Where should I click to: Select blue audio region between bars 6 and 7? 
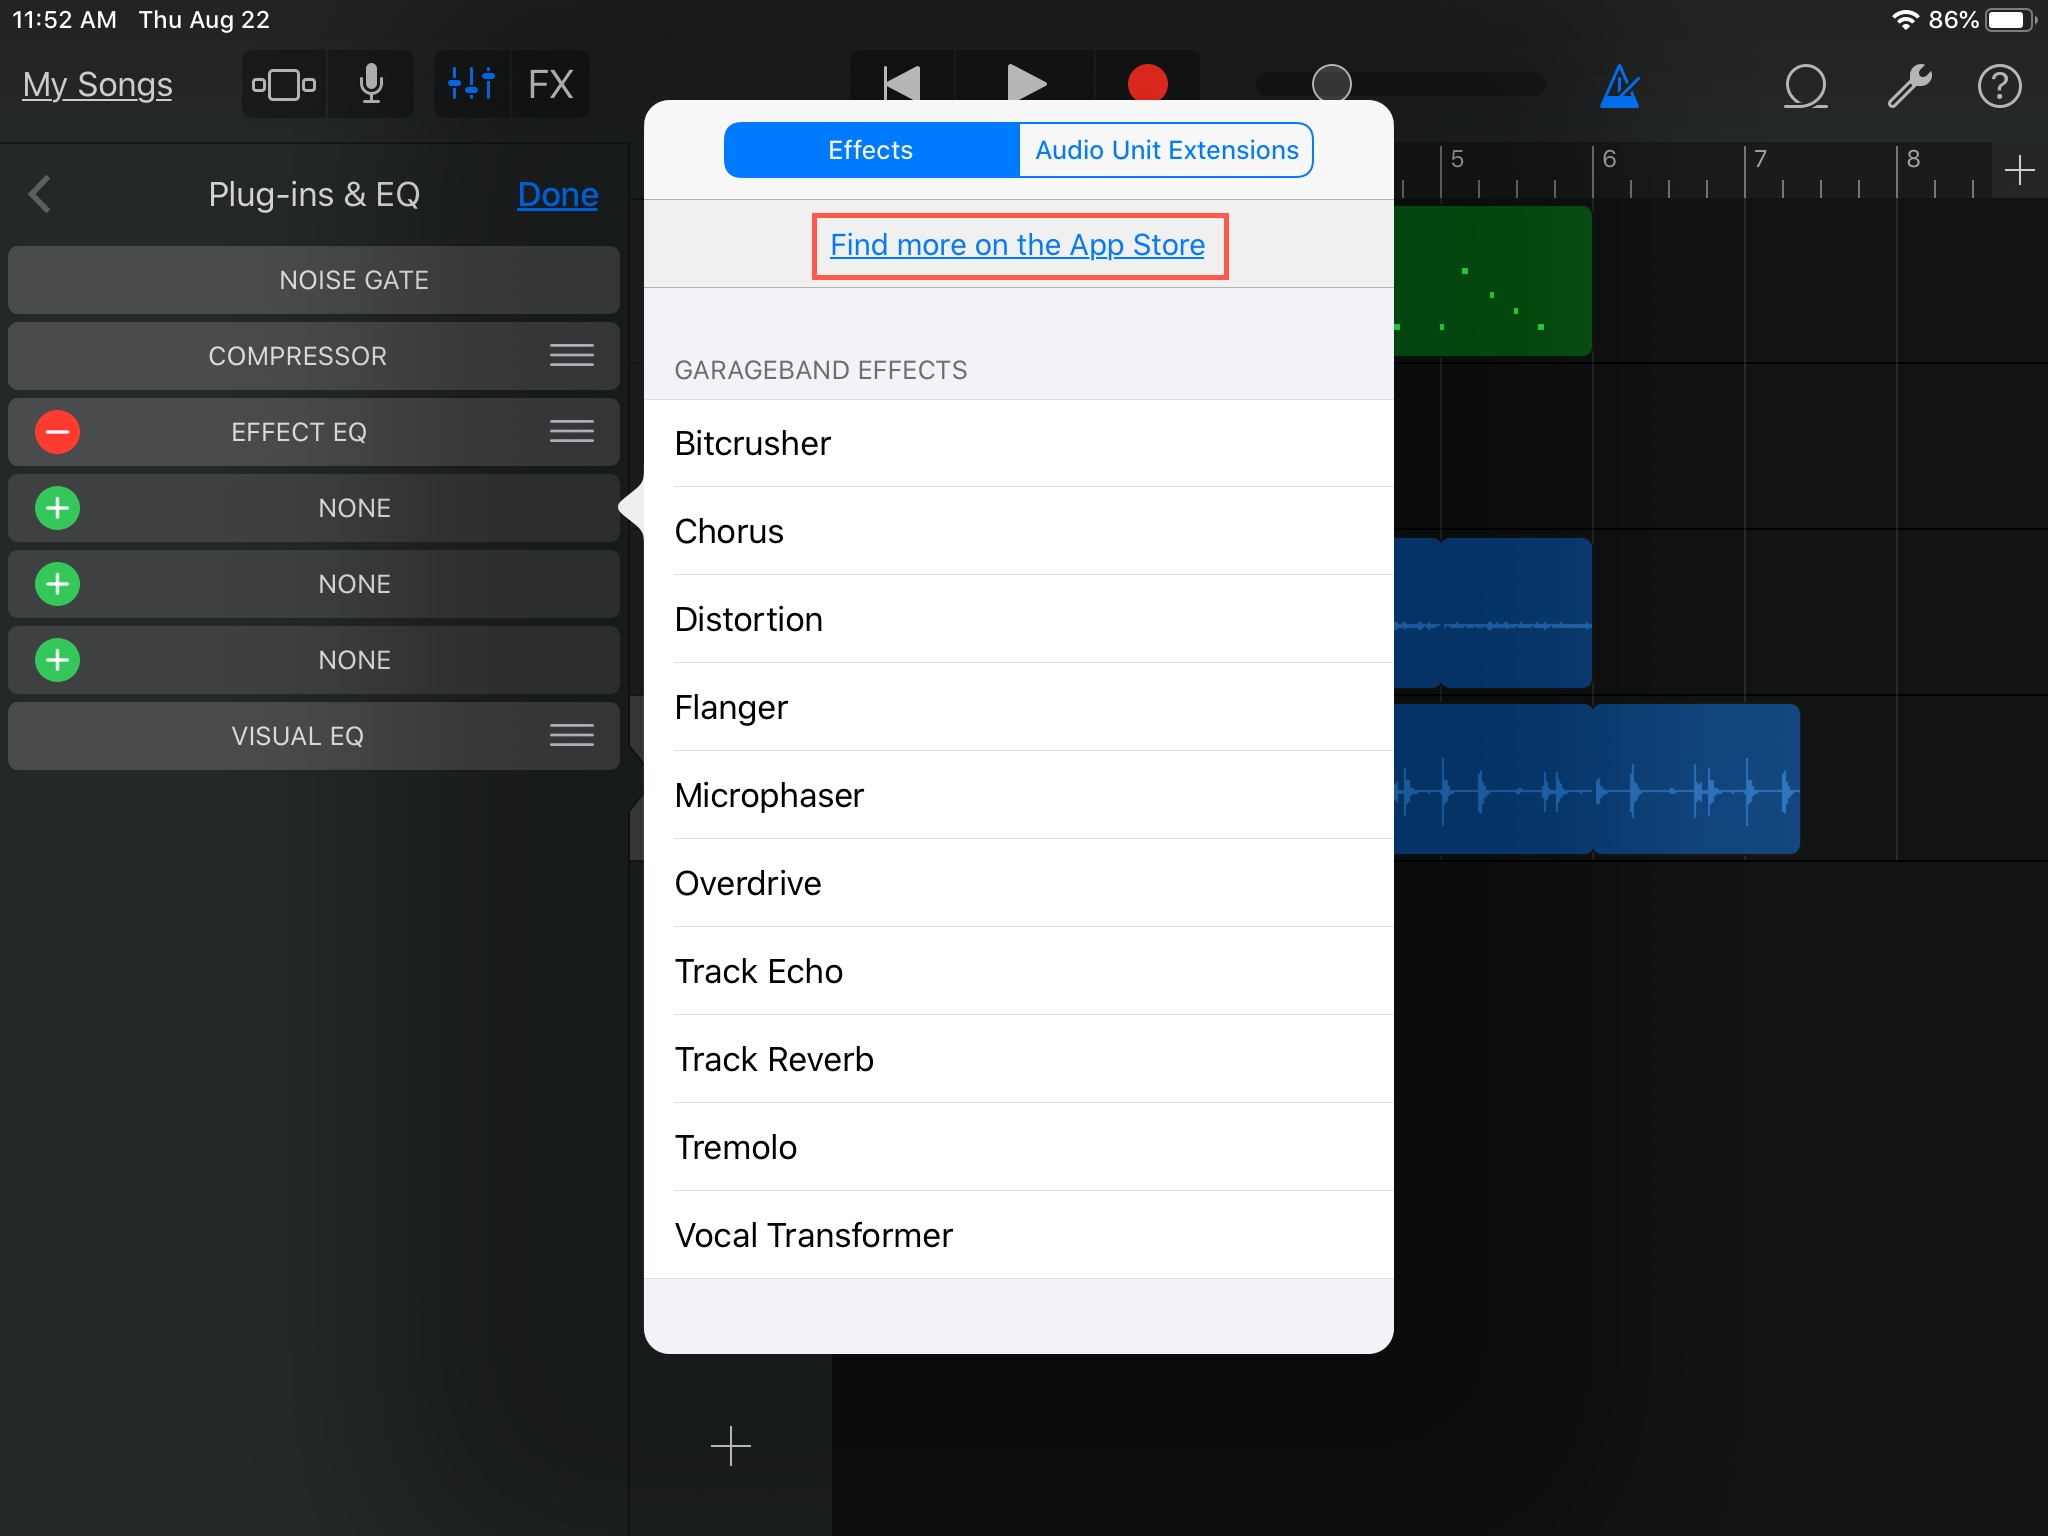point(1696,779)
